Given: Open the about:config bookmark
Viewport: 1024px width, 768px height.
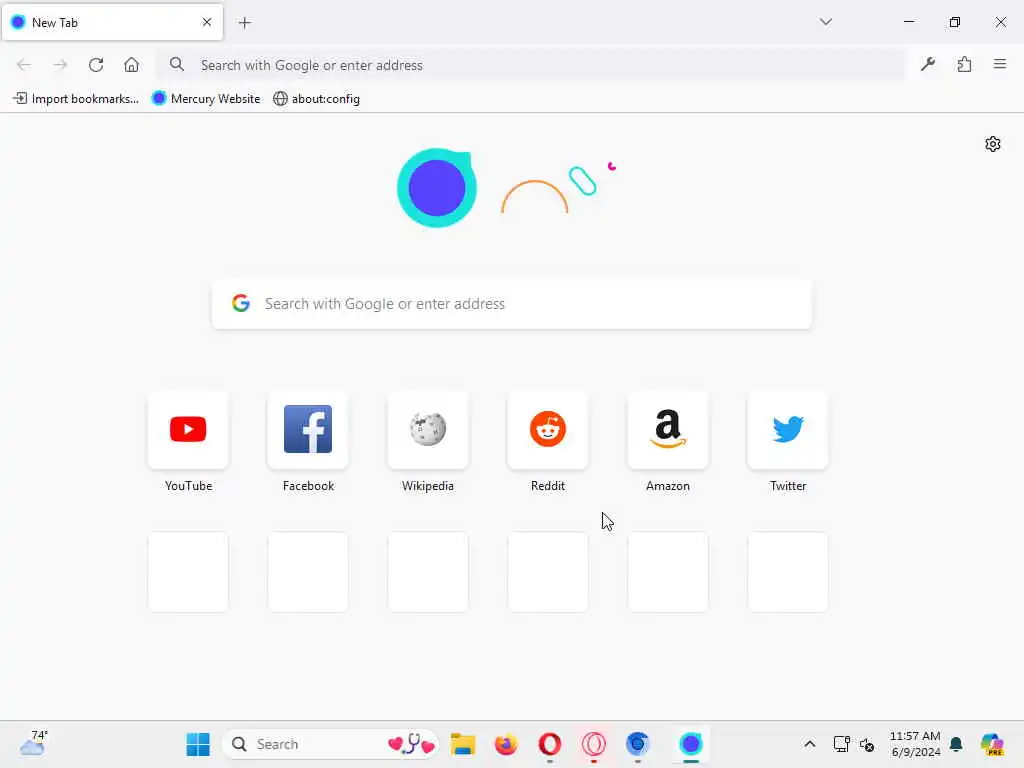Looking at the screenshot, I should (x=317, y=99).
